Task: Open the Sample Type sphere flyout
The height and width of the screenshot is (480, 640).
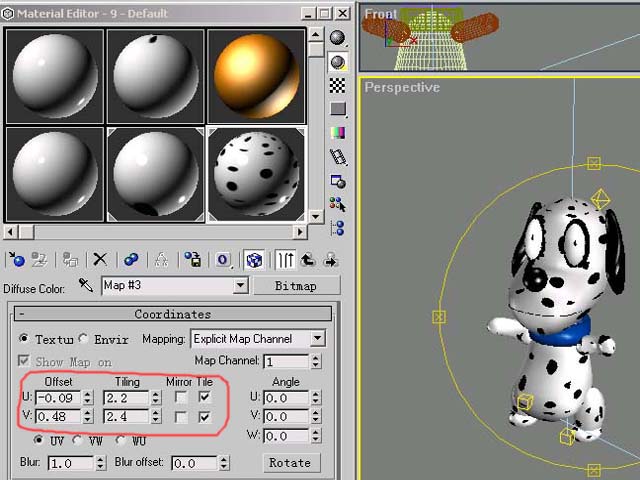Action: coord(338,38)
